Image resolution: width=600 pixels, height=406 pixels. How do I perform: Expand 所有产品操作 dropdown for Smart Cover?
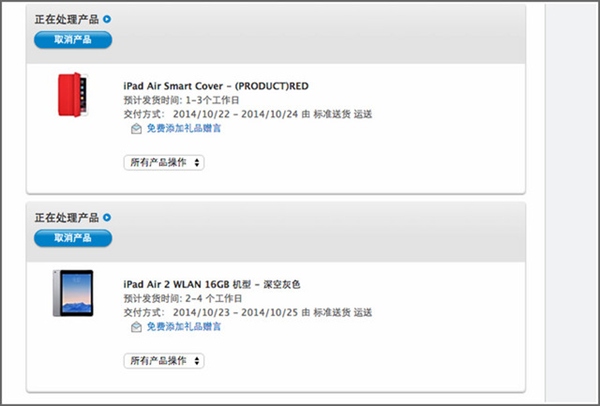164,162
